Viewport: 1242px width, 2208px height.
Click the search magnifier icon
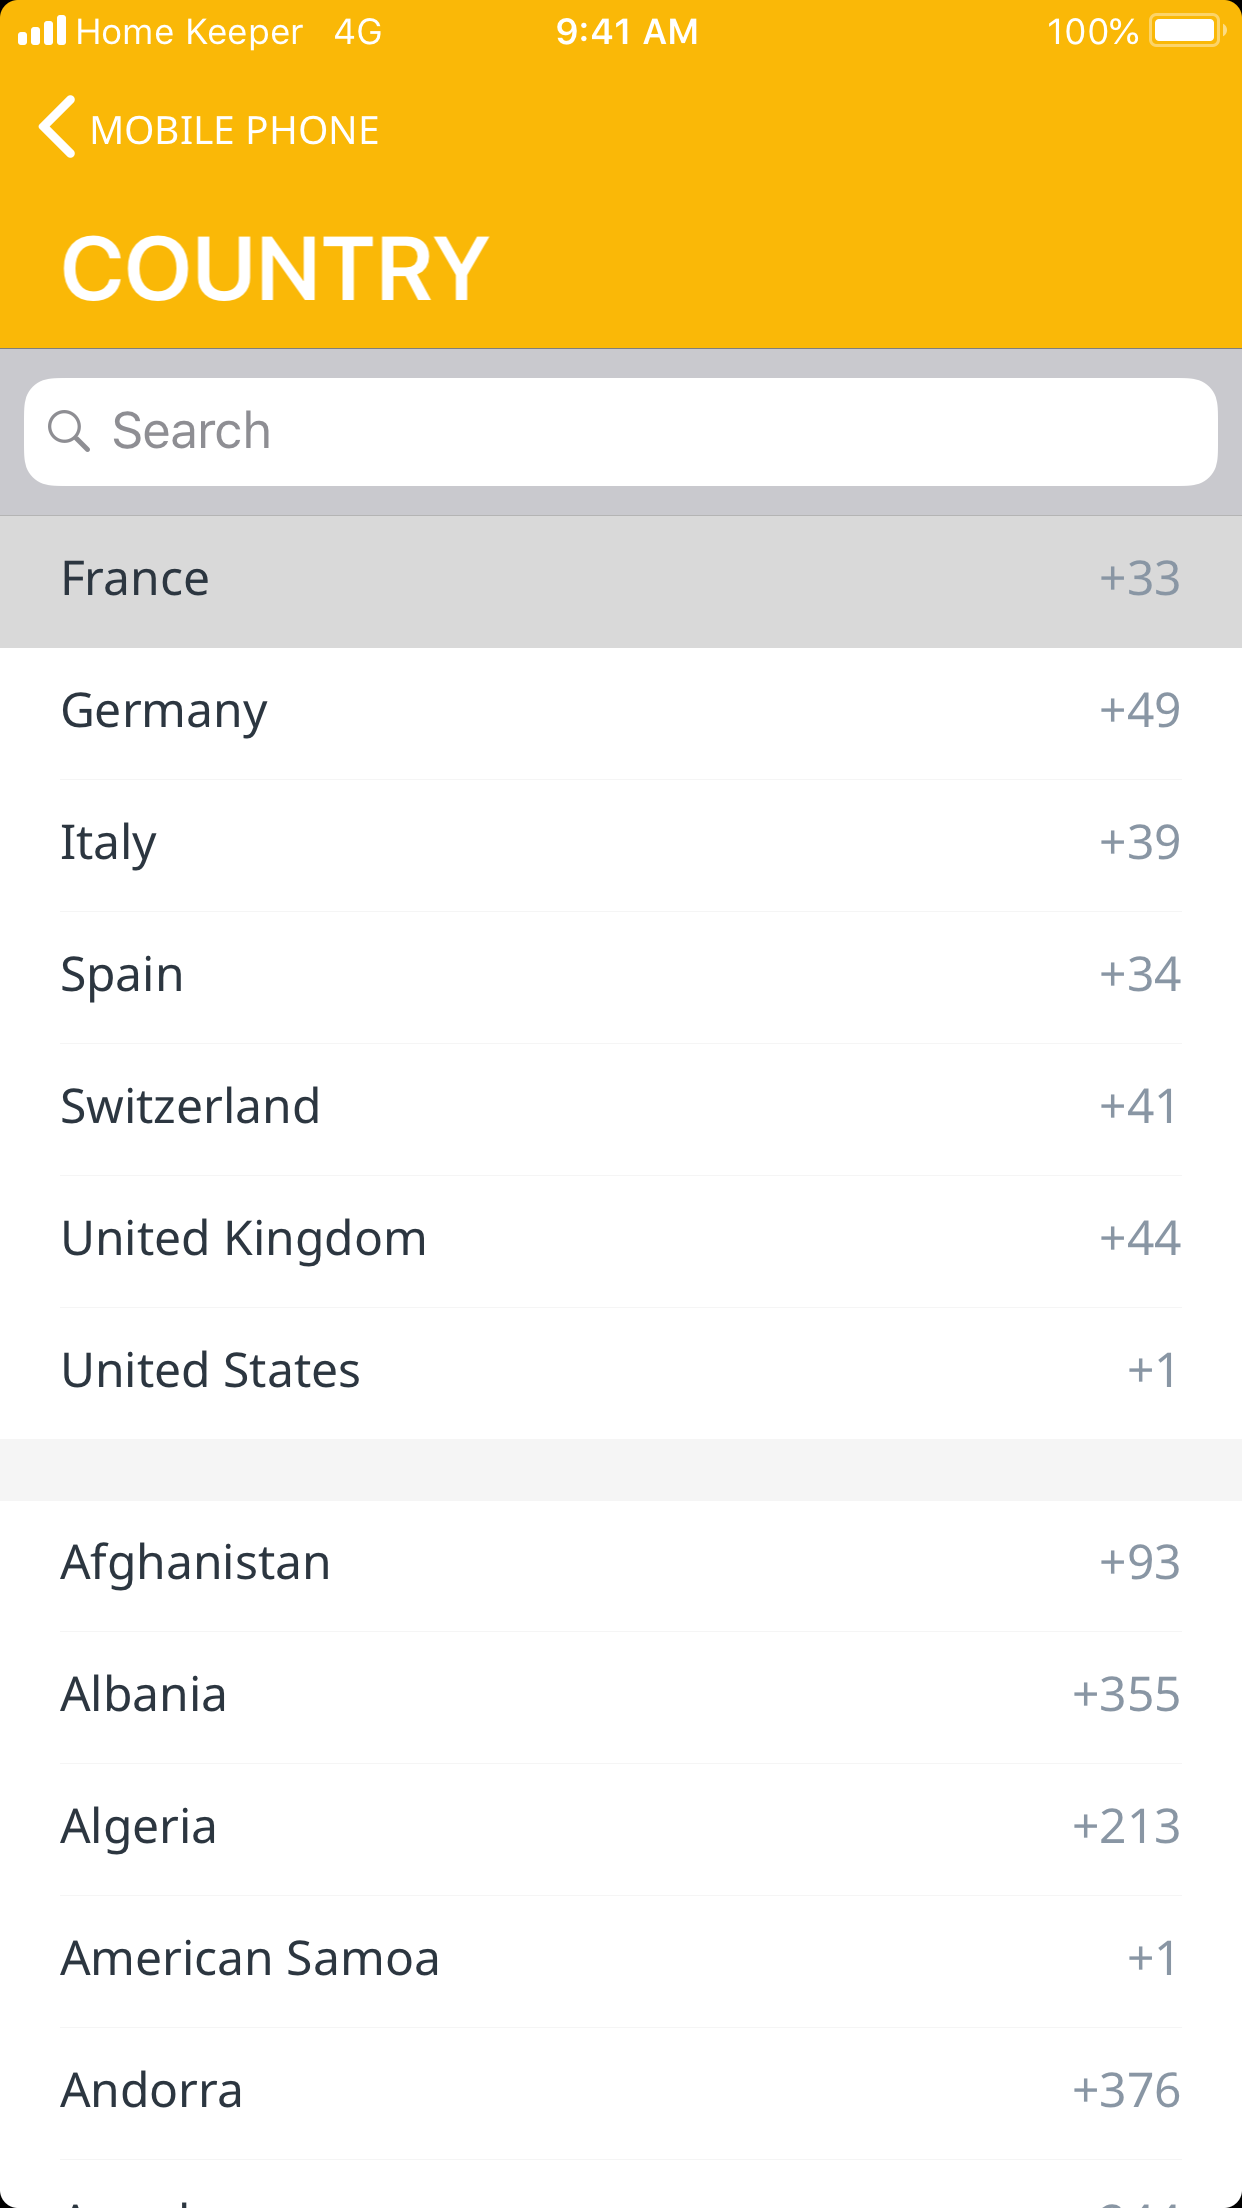[x=69, y=432]
